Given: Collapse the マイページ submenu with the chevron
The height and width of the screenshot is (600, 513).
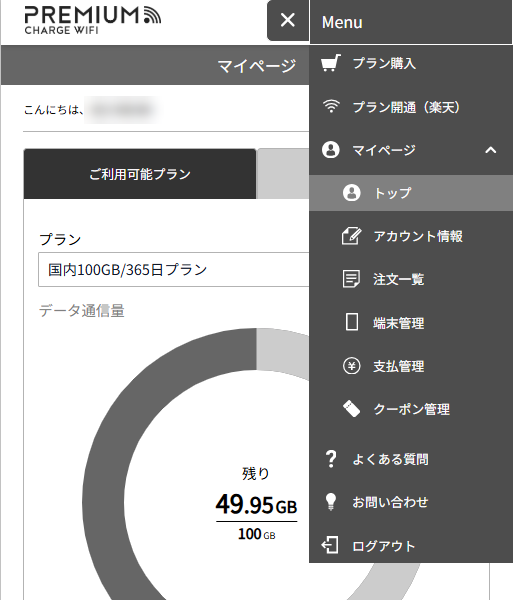Looking at the screenshot, I should pyautogui.click(x=491, y=150).
